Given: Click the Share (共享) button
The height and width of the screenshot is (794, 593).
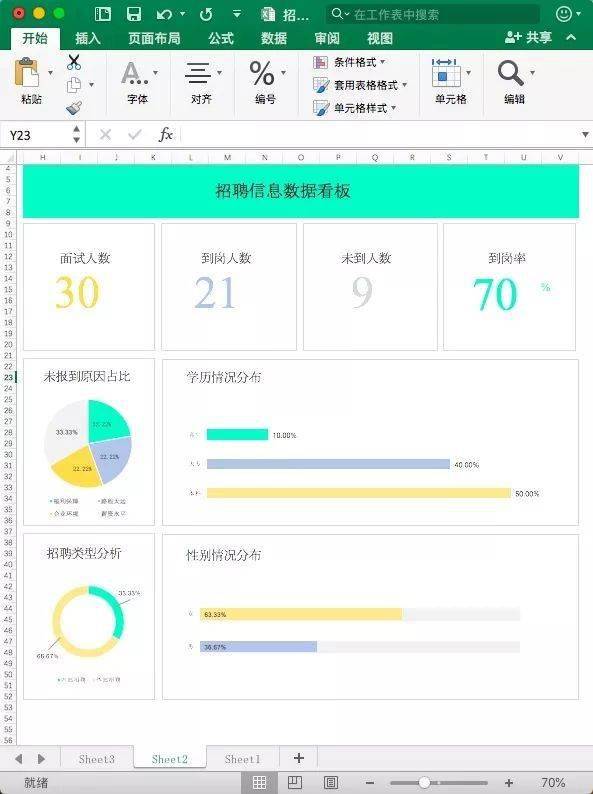Looking at the screenshot, I should (x=528, y=37).
